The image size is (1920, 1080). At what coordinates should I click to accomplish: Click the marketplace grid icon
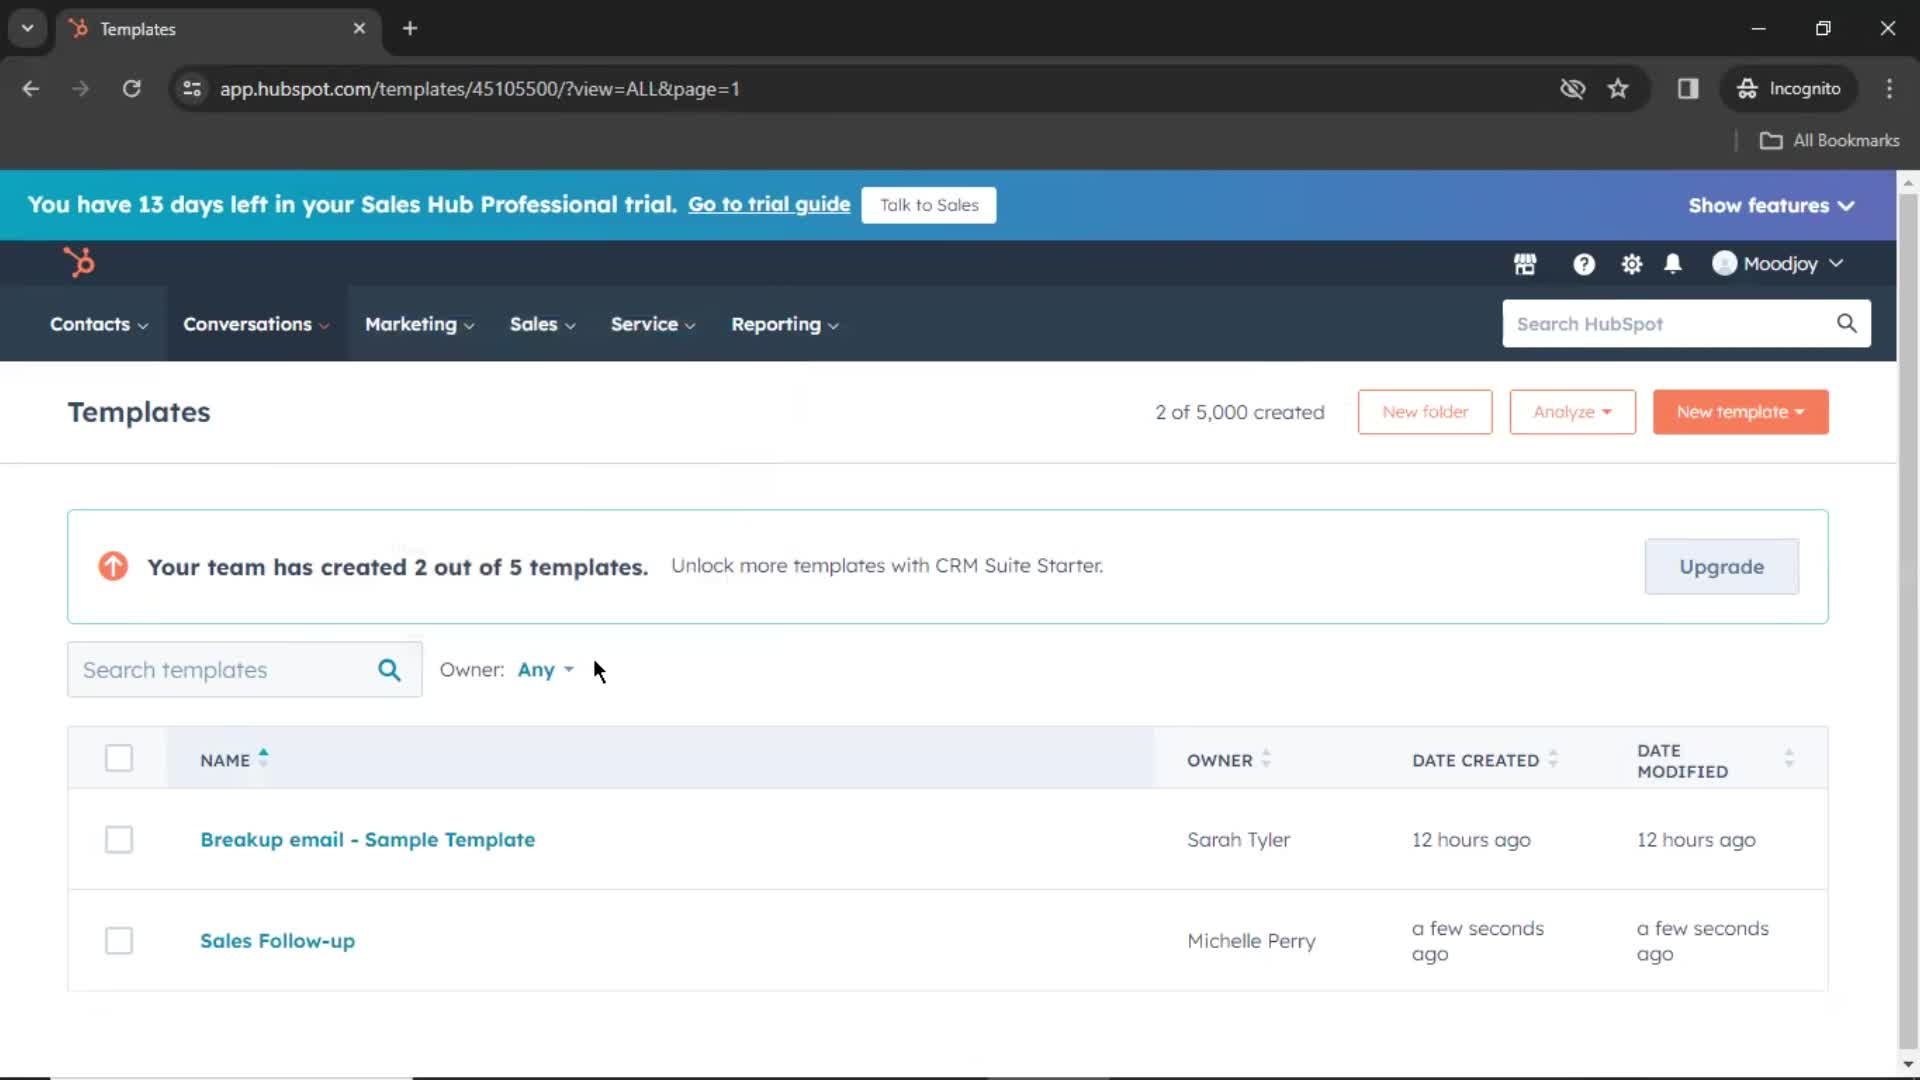pyautogui.click(x=1526, y=262)
